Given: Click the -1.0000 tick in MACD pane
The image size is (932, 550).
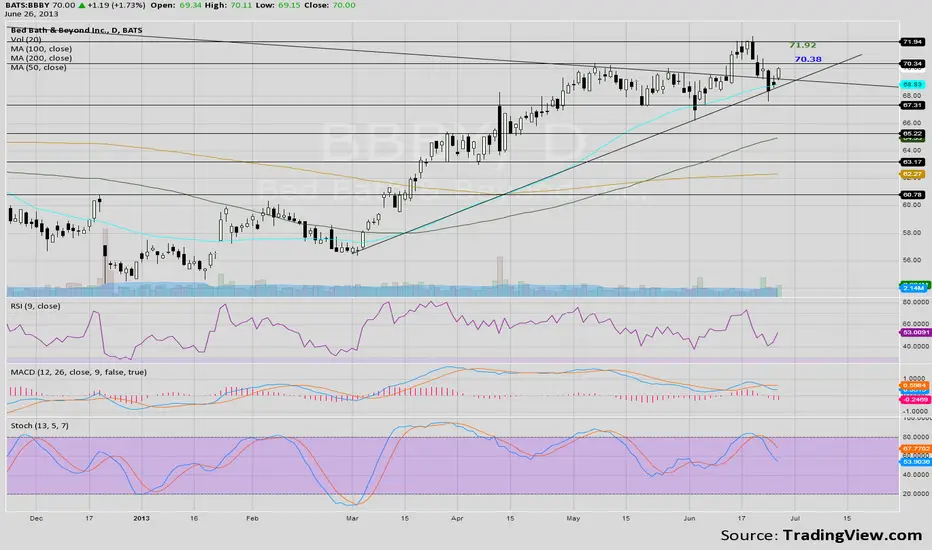Looking at the screenshot, I should [x=915, y=411].
